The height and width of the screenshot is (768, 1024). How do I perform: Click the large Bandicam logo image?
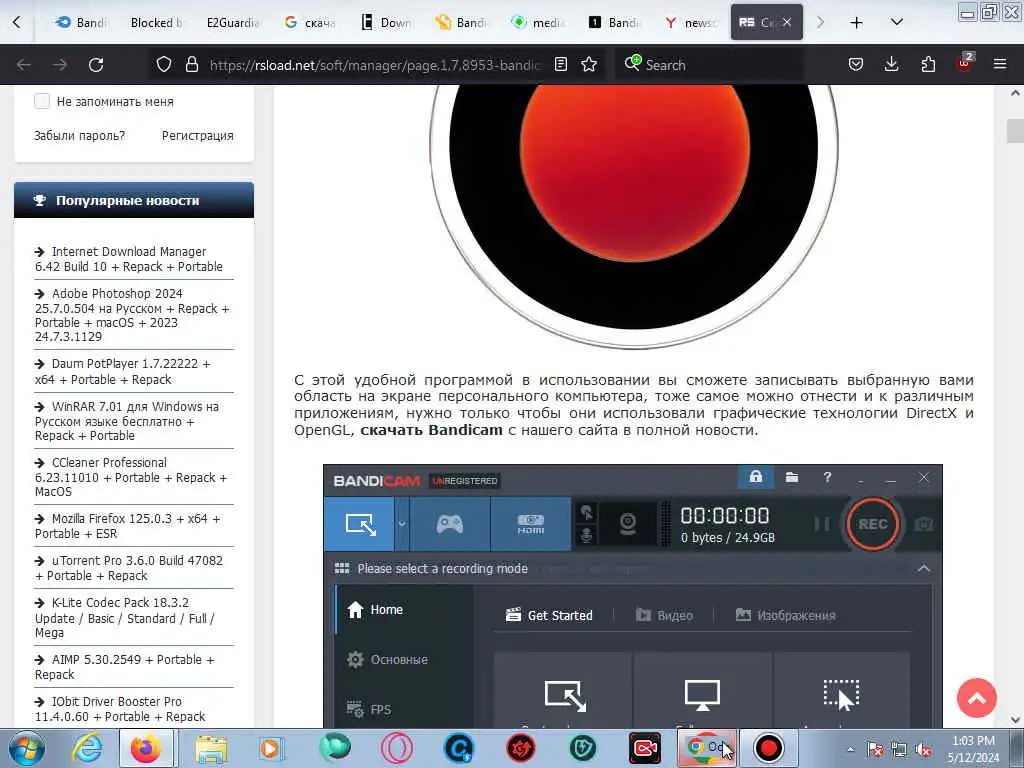(x=633, y=216)
